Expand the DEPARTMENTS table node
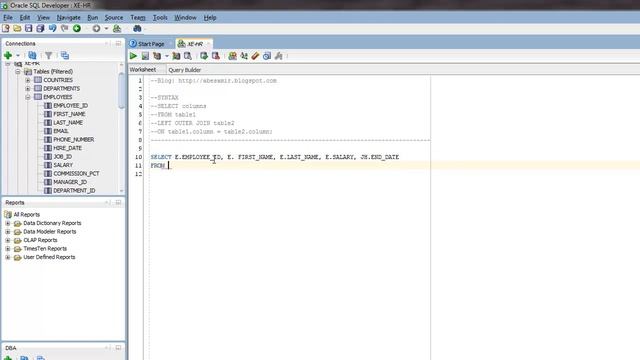The height and width of the screenshot is (360, 640). click(28, 89)
